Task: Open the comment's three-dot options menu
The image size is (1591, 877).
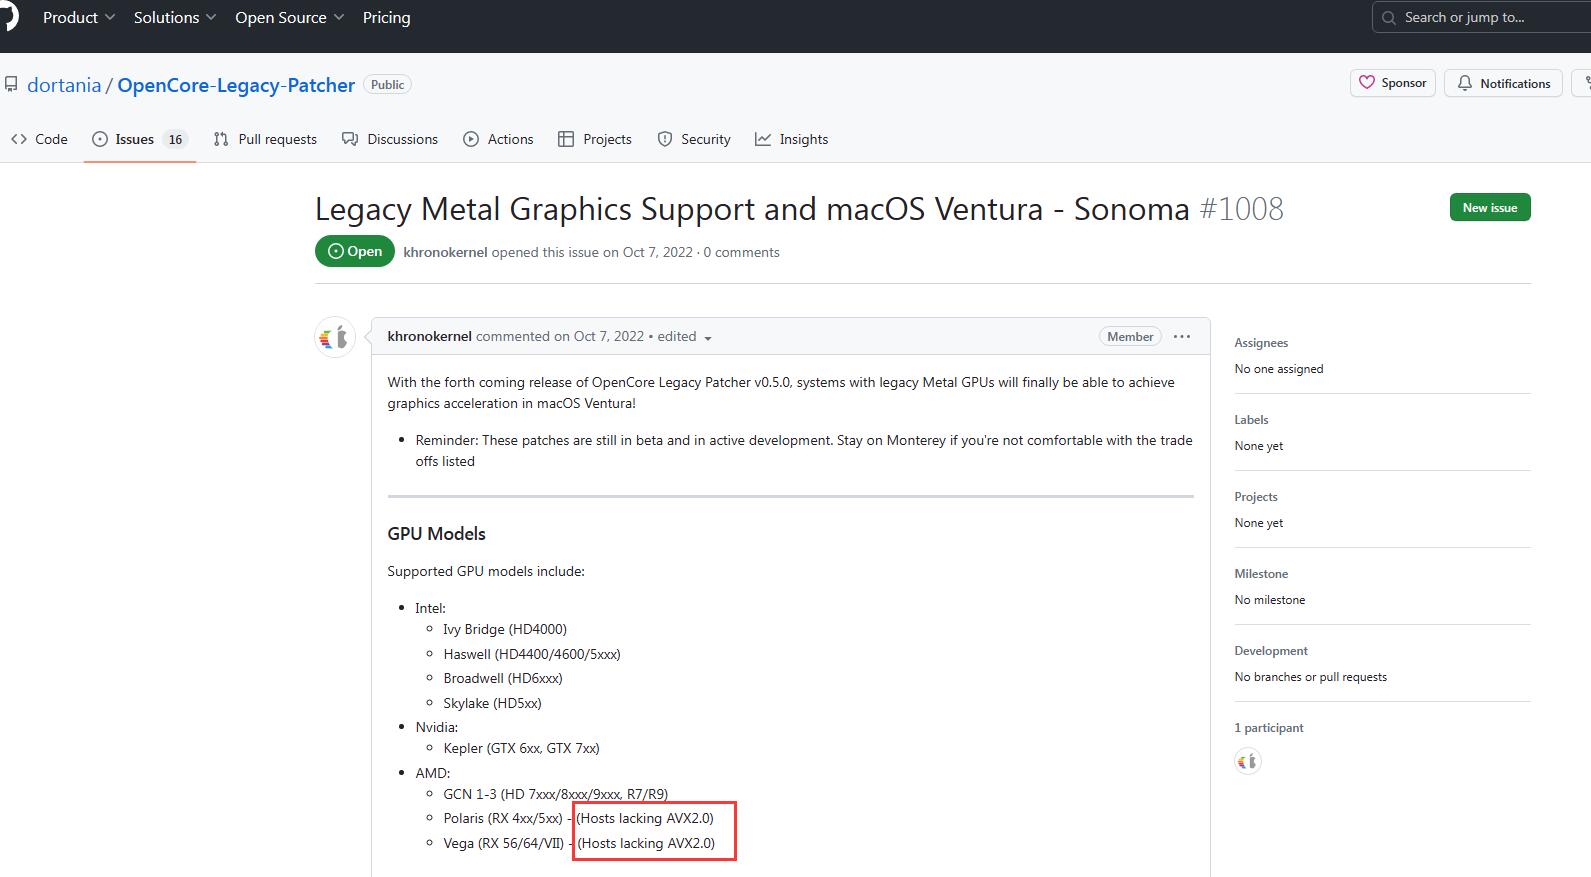Action: tap(1182, 337)
